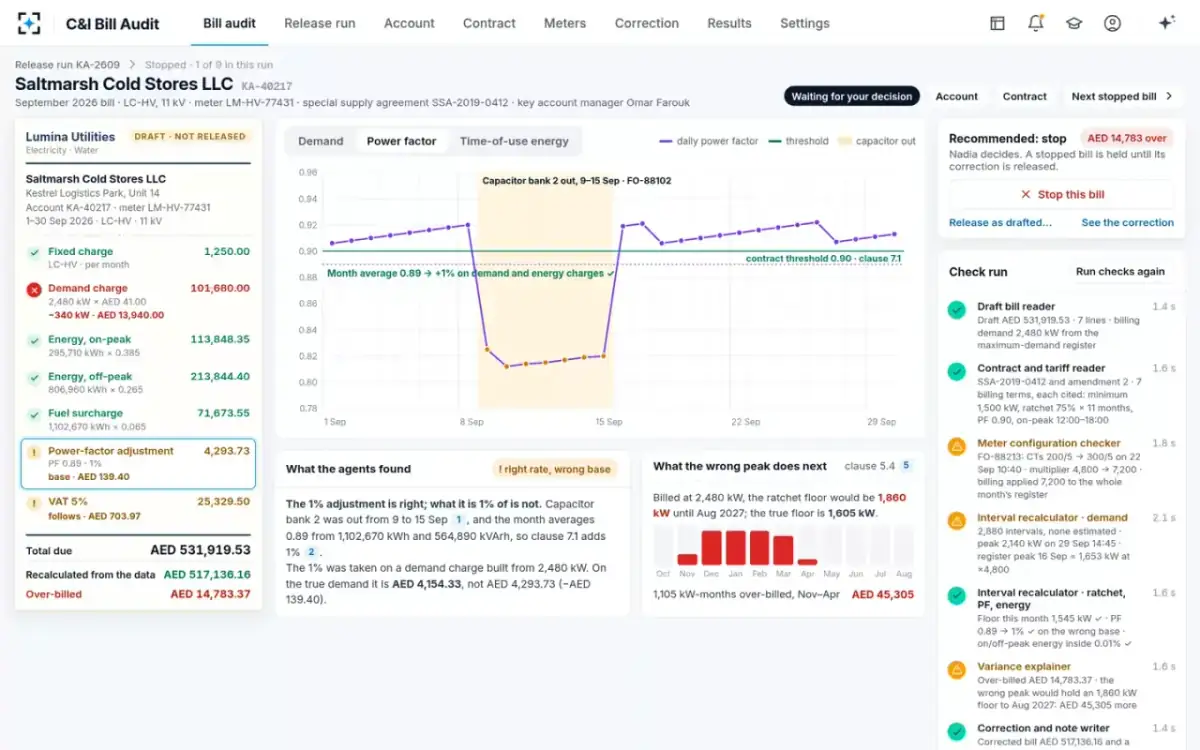Open the Release as drafted… option
Viewport: 1200px width, 750px height.
pyautogui.click(x=1000, y=223)
